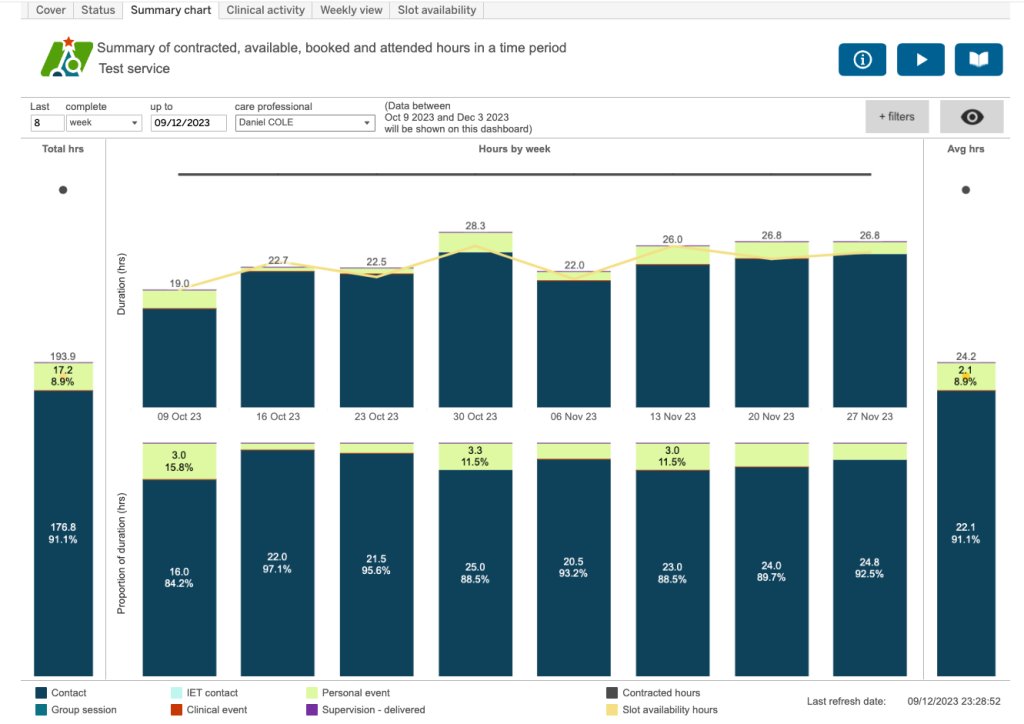Open the Slot availability tab
Viewport: 1024px width, 724px height.
tap(437, 10)
